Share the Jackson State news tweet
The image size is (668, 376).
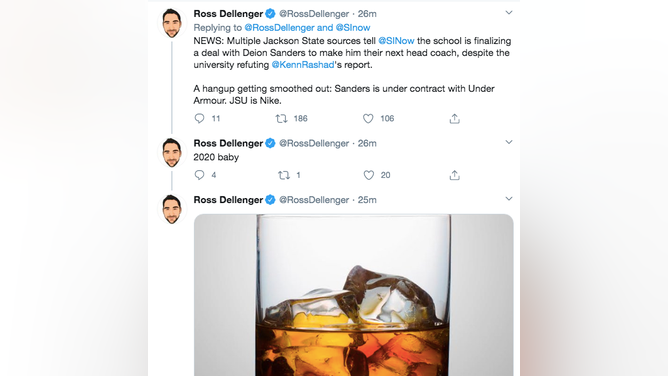point(455,118)
